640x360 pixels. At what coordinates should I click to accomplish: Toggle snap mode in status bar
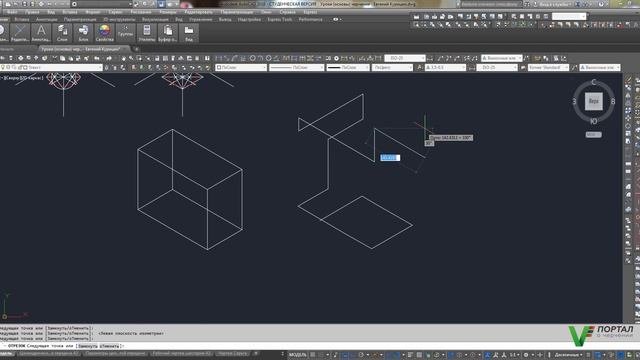pos(321,355)
